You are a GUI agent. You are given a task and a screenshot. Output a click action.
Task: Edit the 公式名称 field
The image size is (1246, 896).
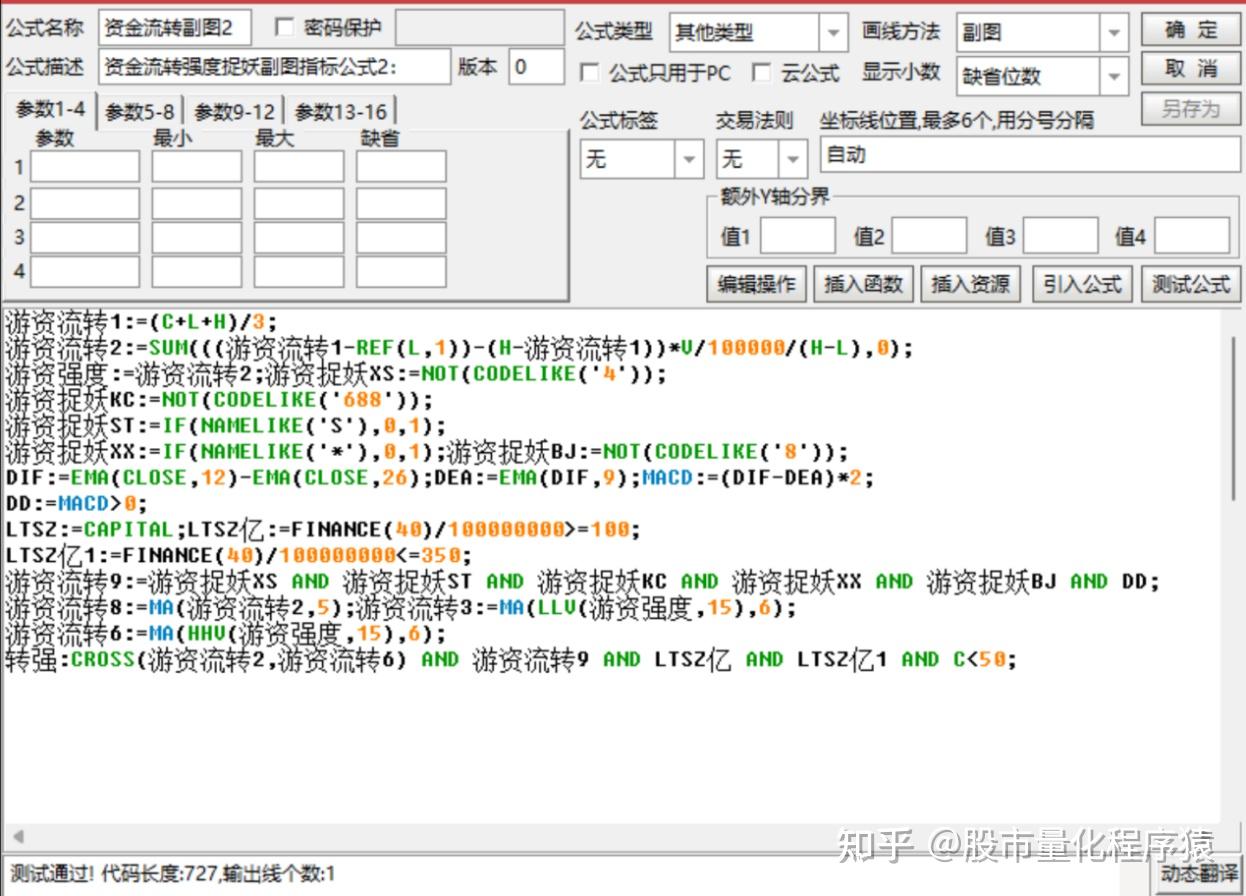click(x=175, y=28)
